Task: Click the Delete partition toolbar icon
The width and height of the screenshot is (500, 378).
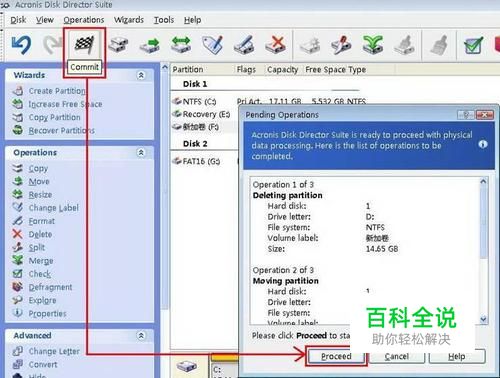Action: pos(276,45)
